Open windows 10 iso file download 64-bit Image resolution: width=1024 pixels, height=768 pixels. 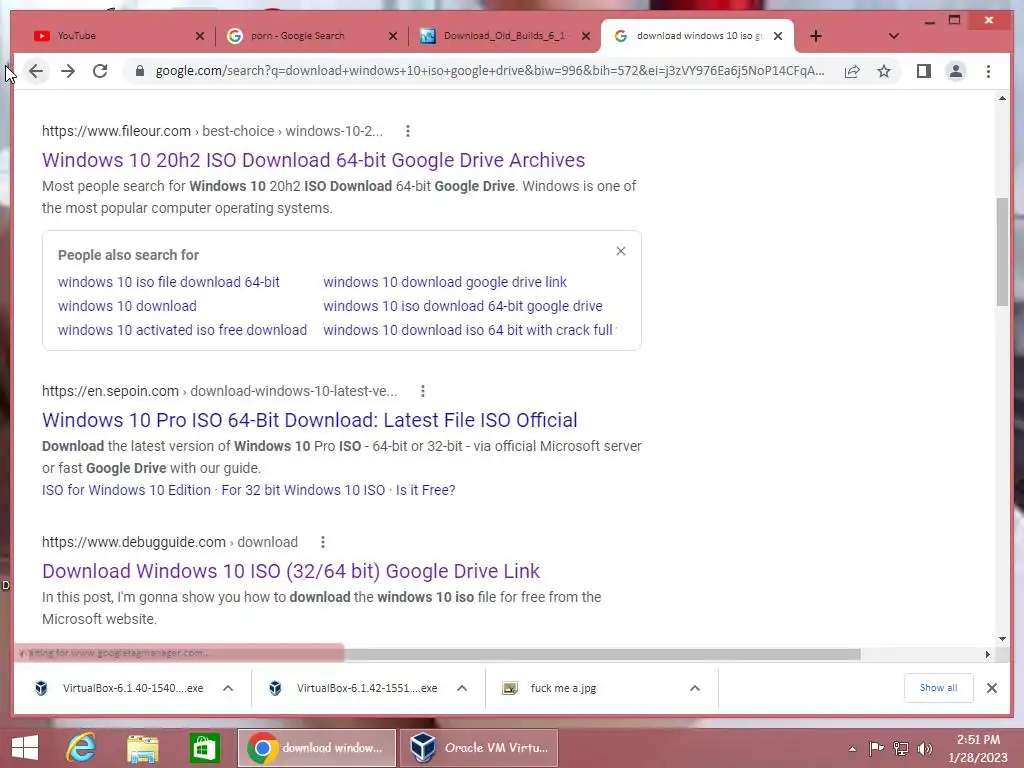pyautogui.click(x=168, y=282)
